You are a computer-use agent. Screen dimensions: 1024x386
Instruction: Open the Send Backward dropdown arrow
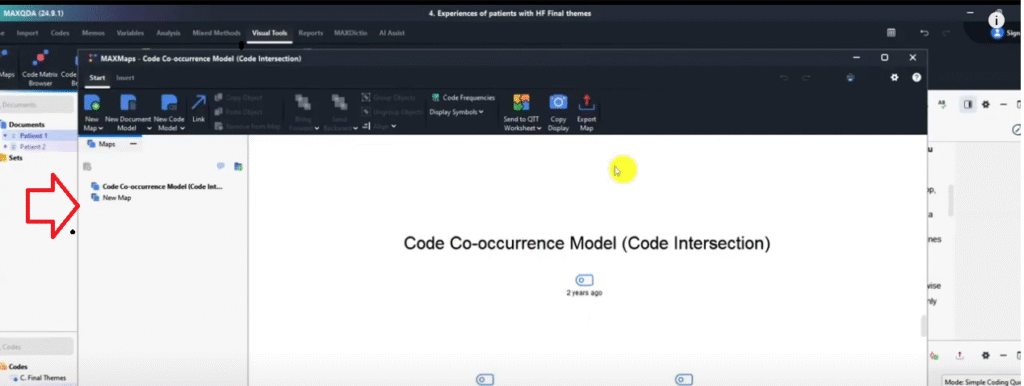(x=356, y=129)
